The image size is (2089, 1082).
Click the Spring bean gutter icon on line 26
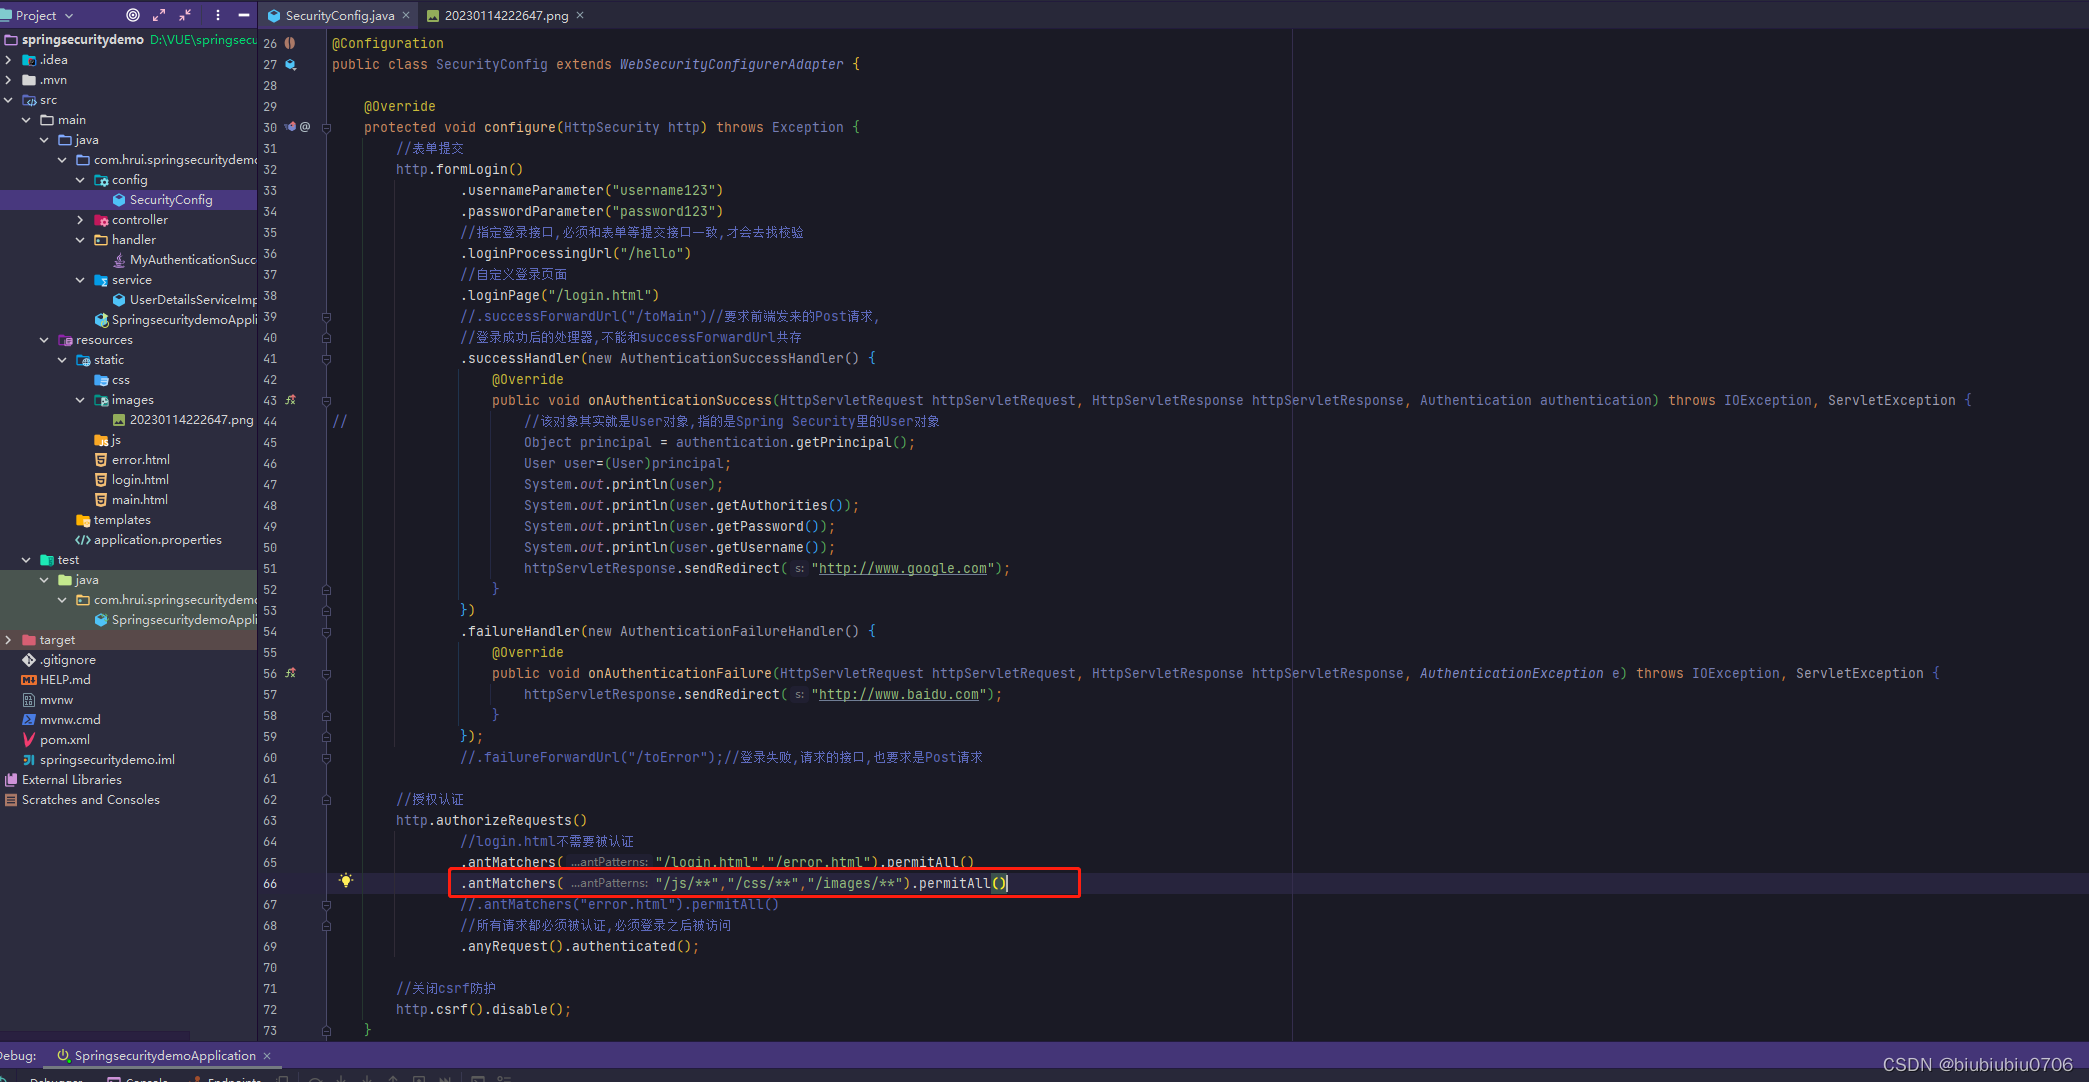pyautogui.click(x=290, y=43)
